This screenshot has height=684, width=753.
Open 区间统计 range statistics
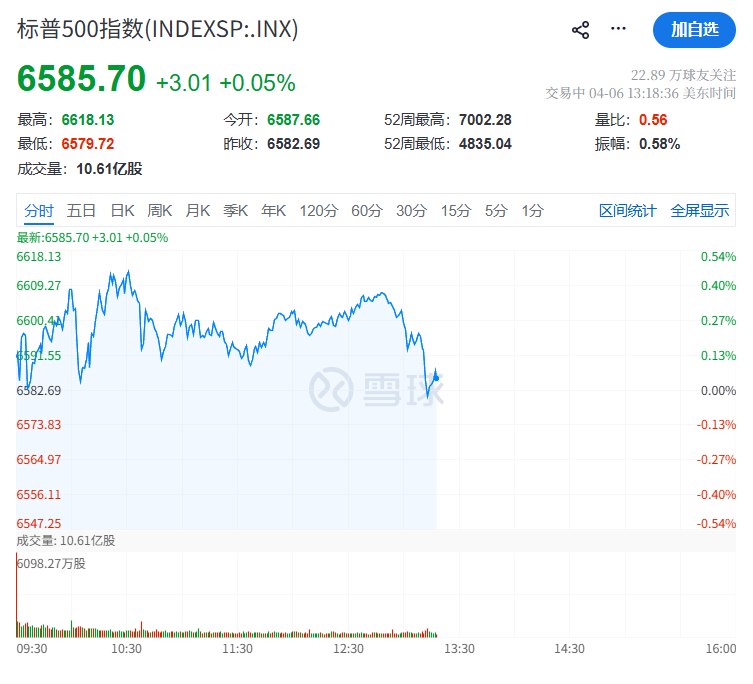pos(628,211)
